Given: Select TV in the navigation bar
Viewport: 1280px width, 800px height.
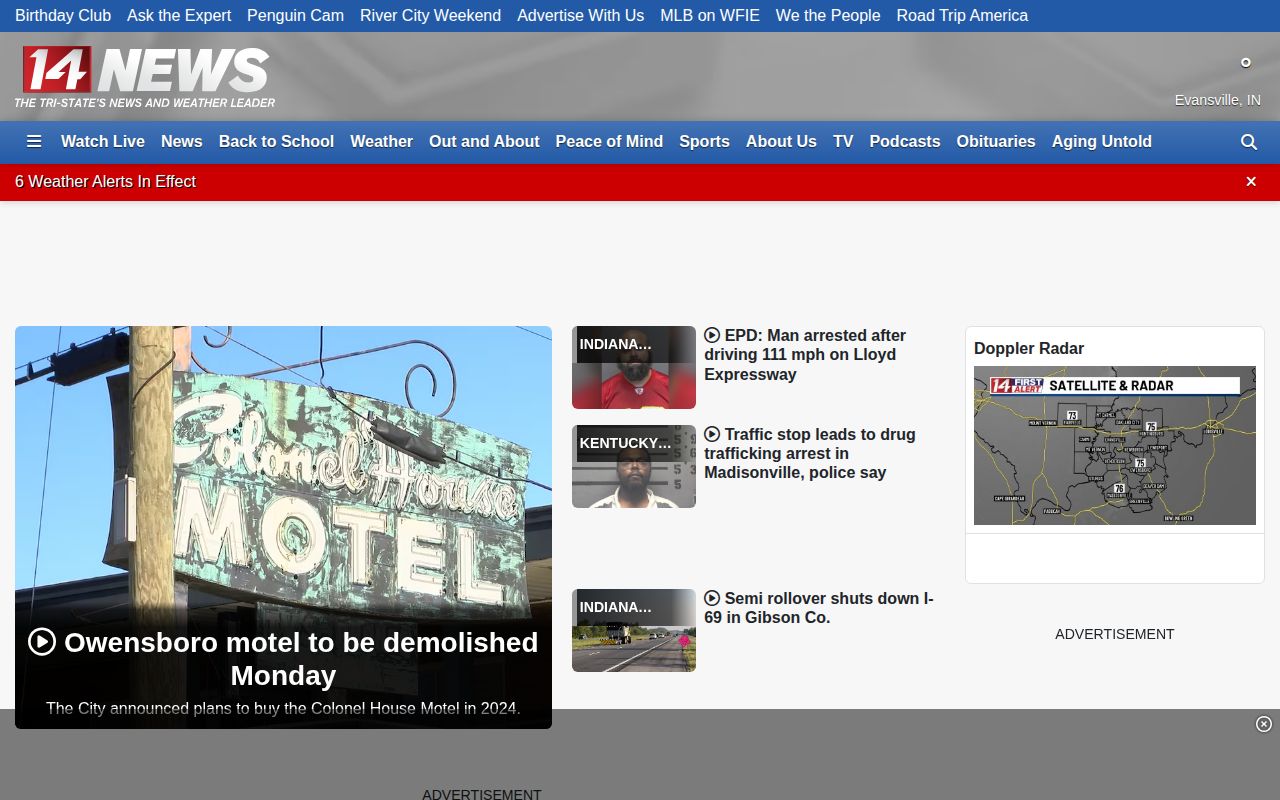Looking at the screenshot, I should coord(843,142).
